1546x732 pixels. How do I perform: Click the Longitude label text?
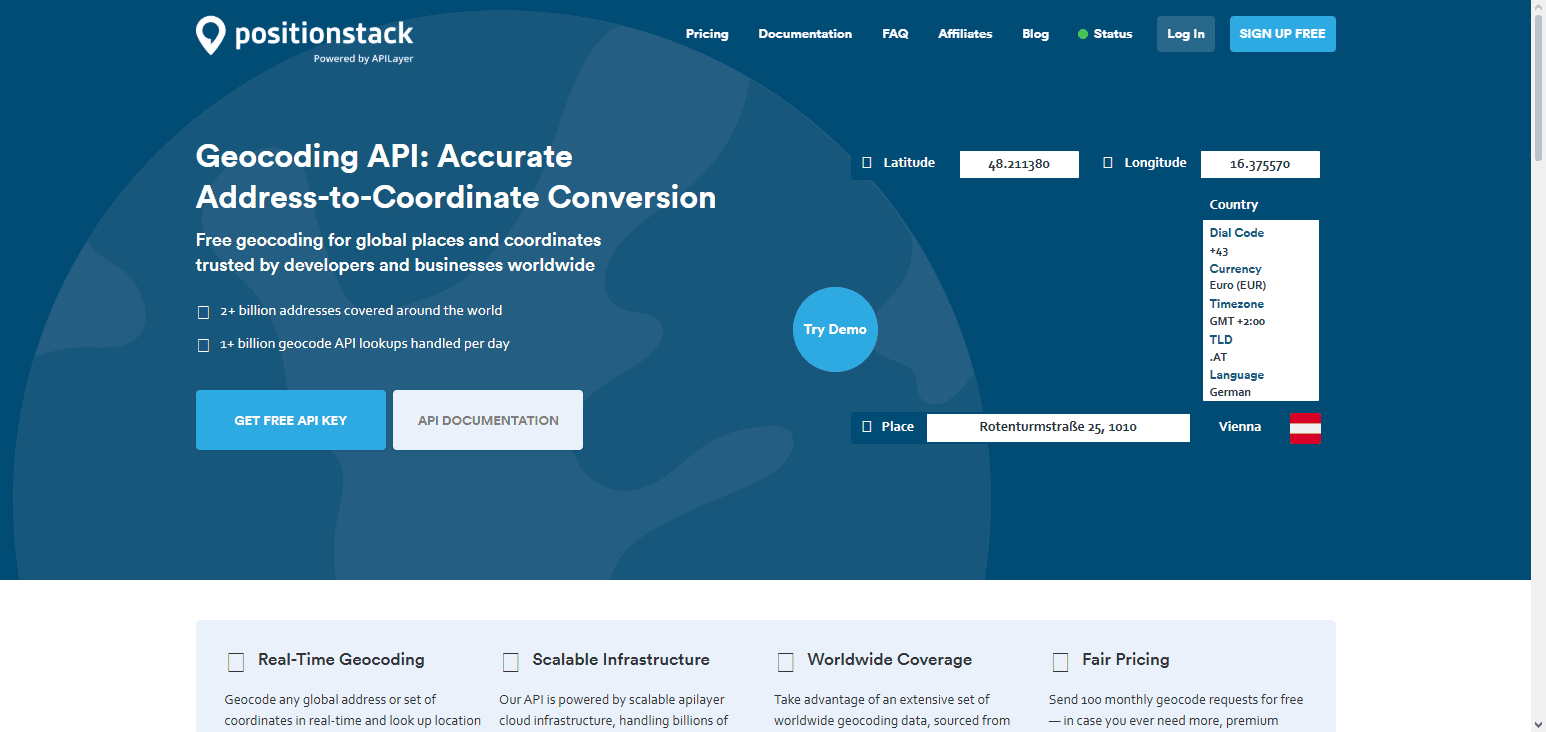1155,163
